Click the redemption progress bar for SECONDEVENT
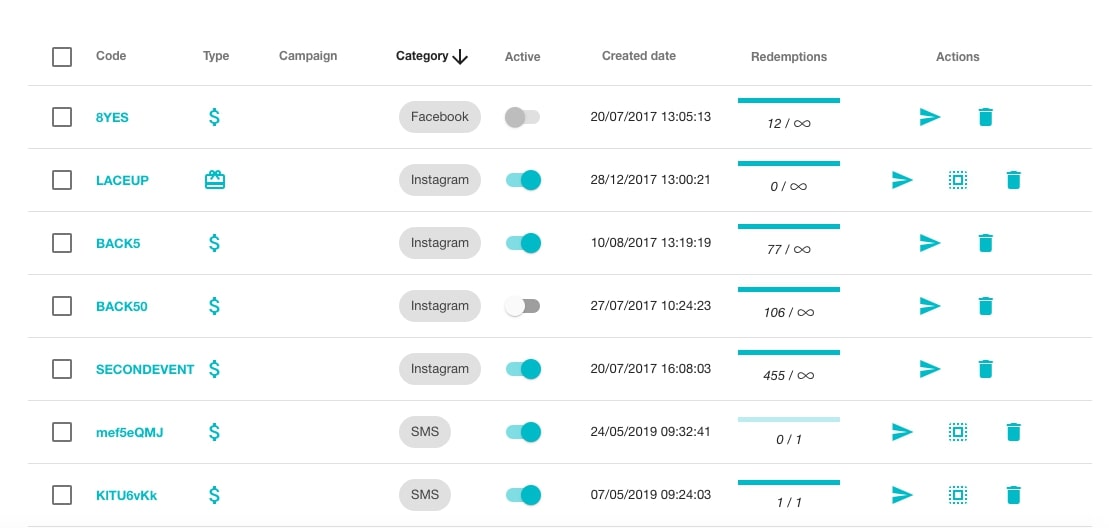1109x528 pixels. [x=789, y=352]
